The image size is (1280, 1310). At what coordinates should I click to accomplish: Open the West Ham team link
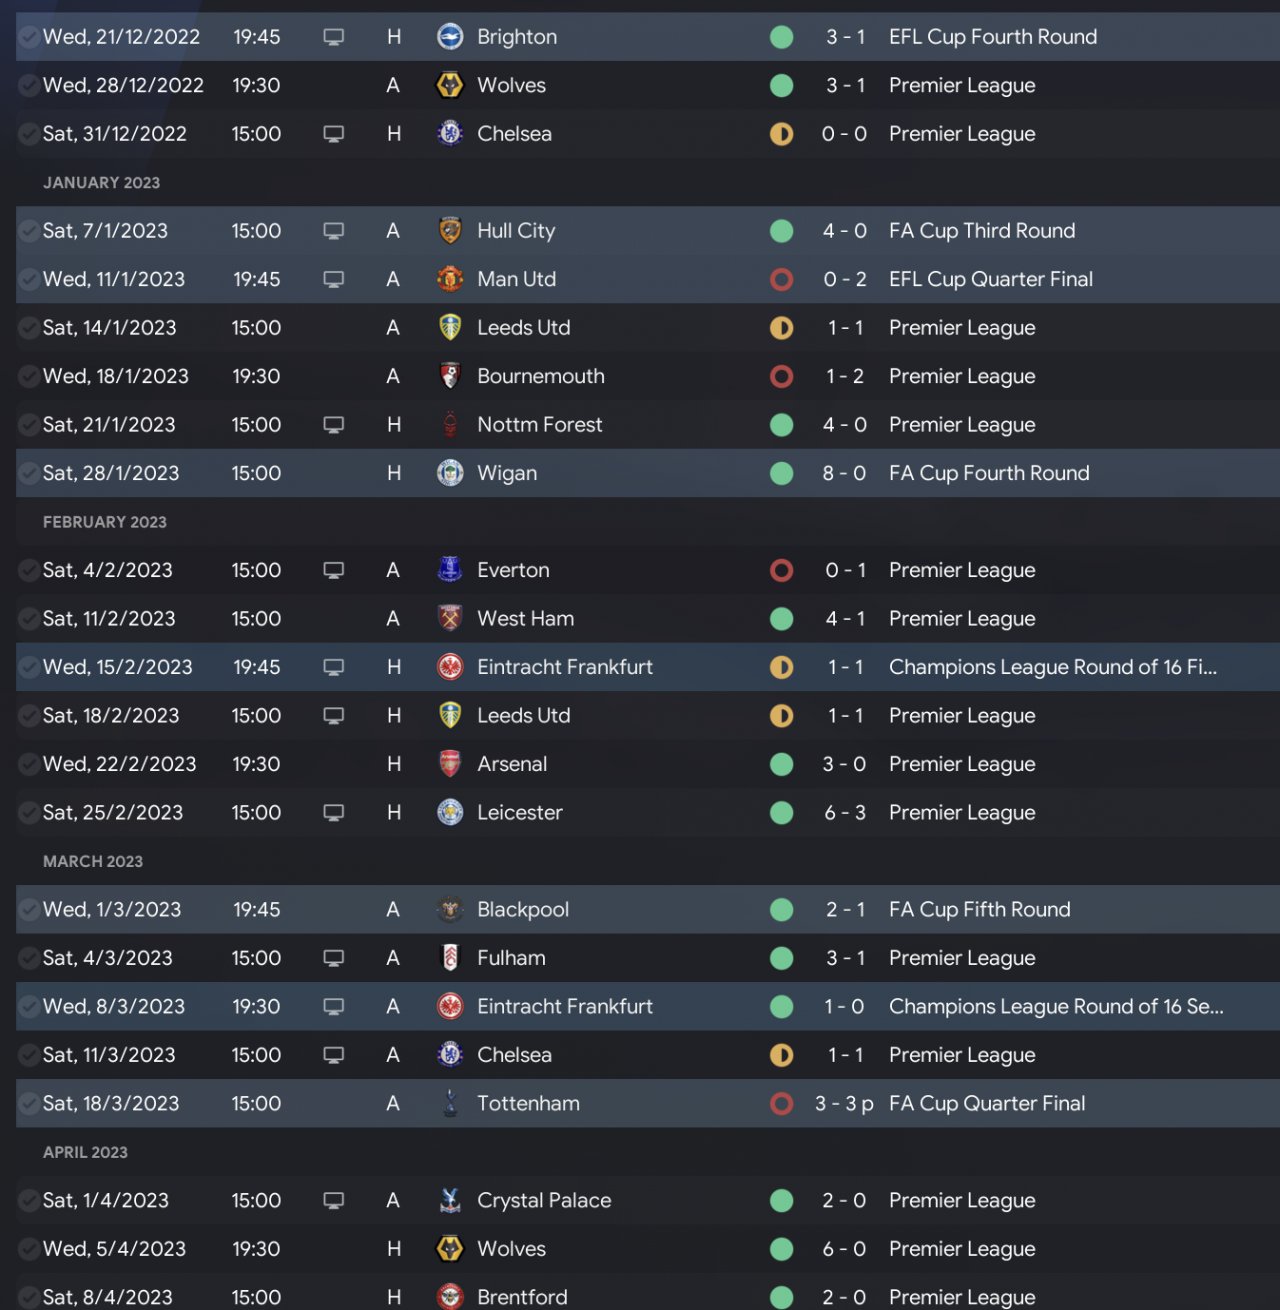click(525, 619)
